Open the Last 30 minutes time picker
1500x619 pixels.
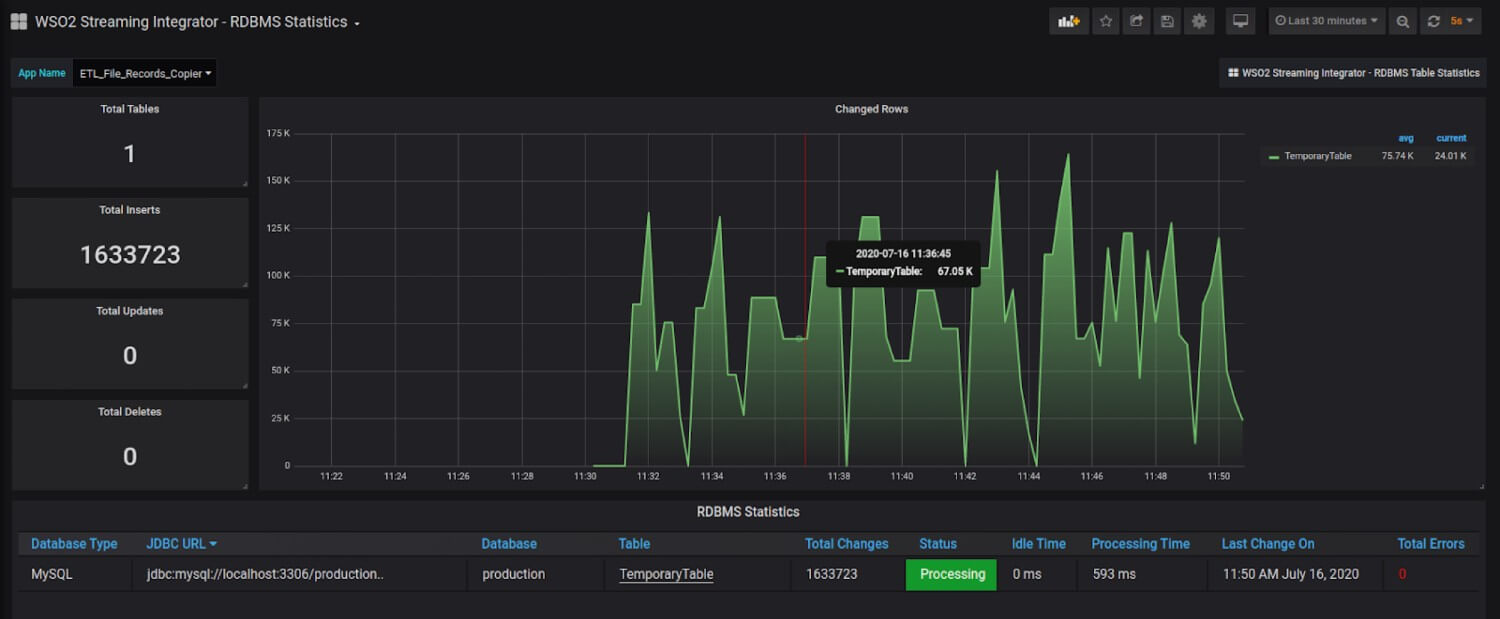click(1325, 20)
